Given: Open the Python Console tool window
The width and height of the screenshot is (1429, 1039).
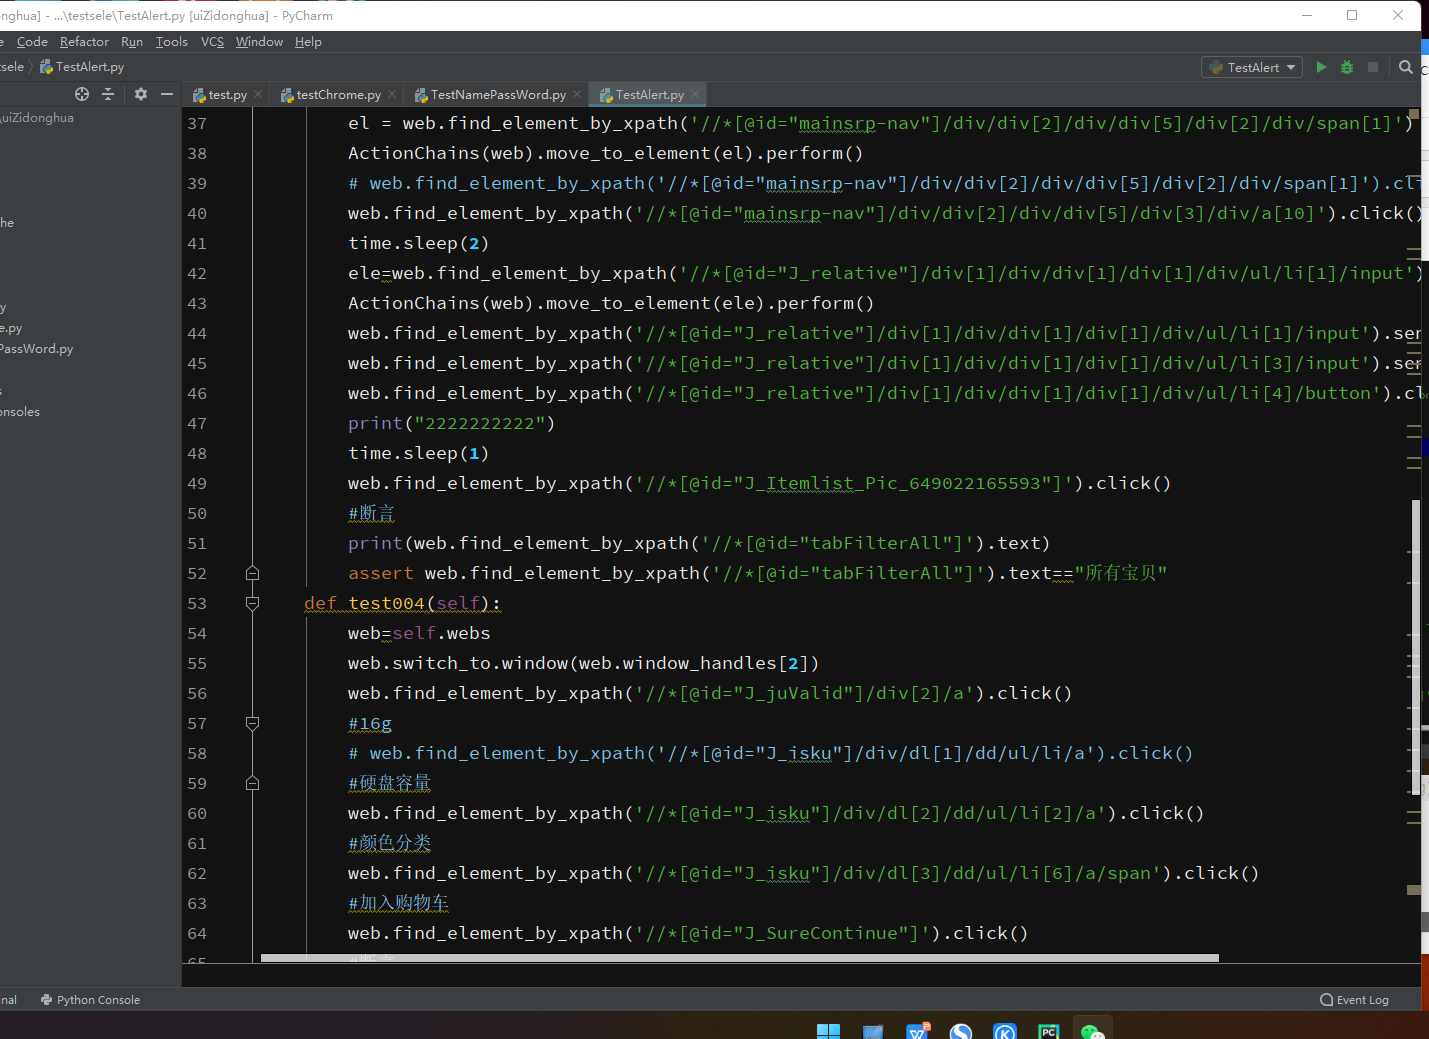Looking at the screenshot, I should [x=90, y=1000].
